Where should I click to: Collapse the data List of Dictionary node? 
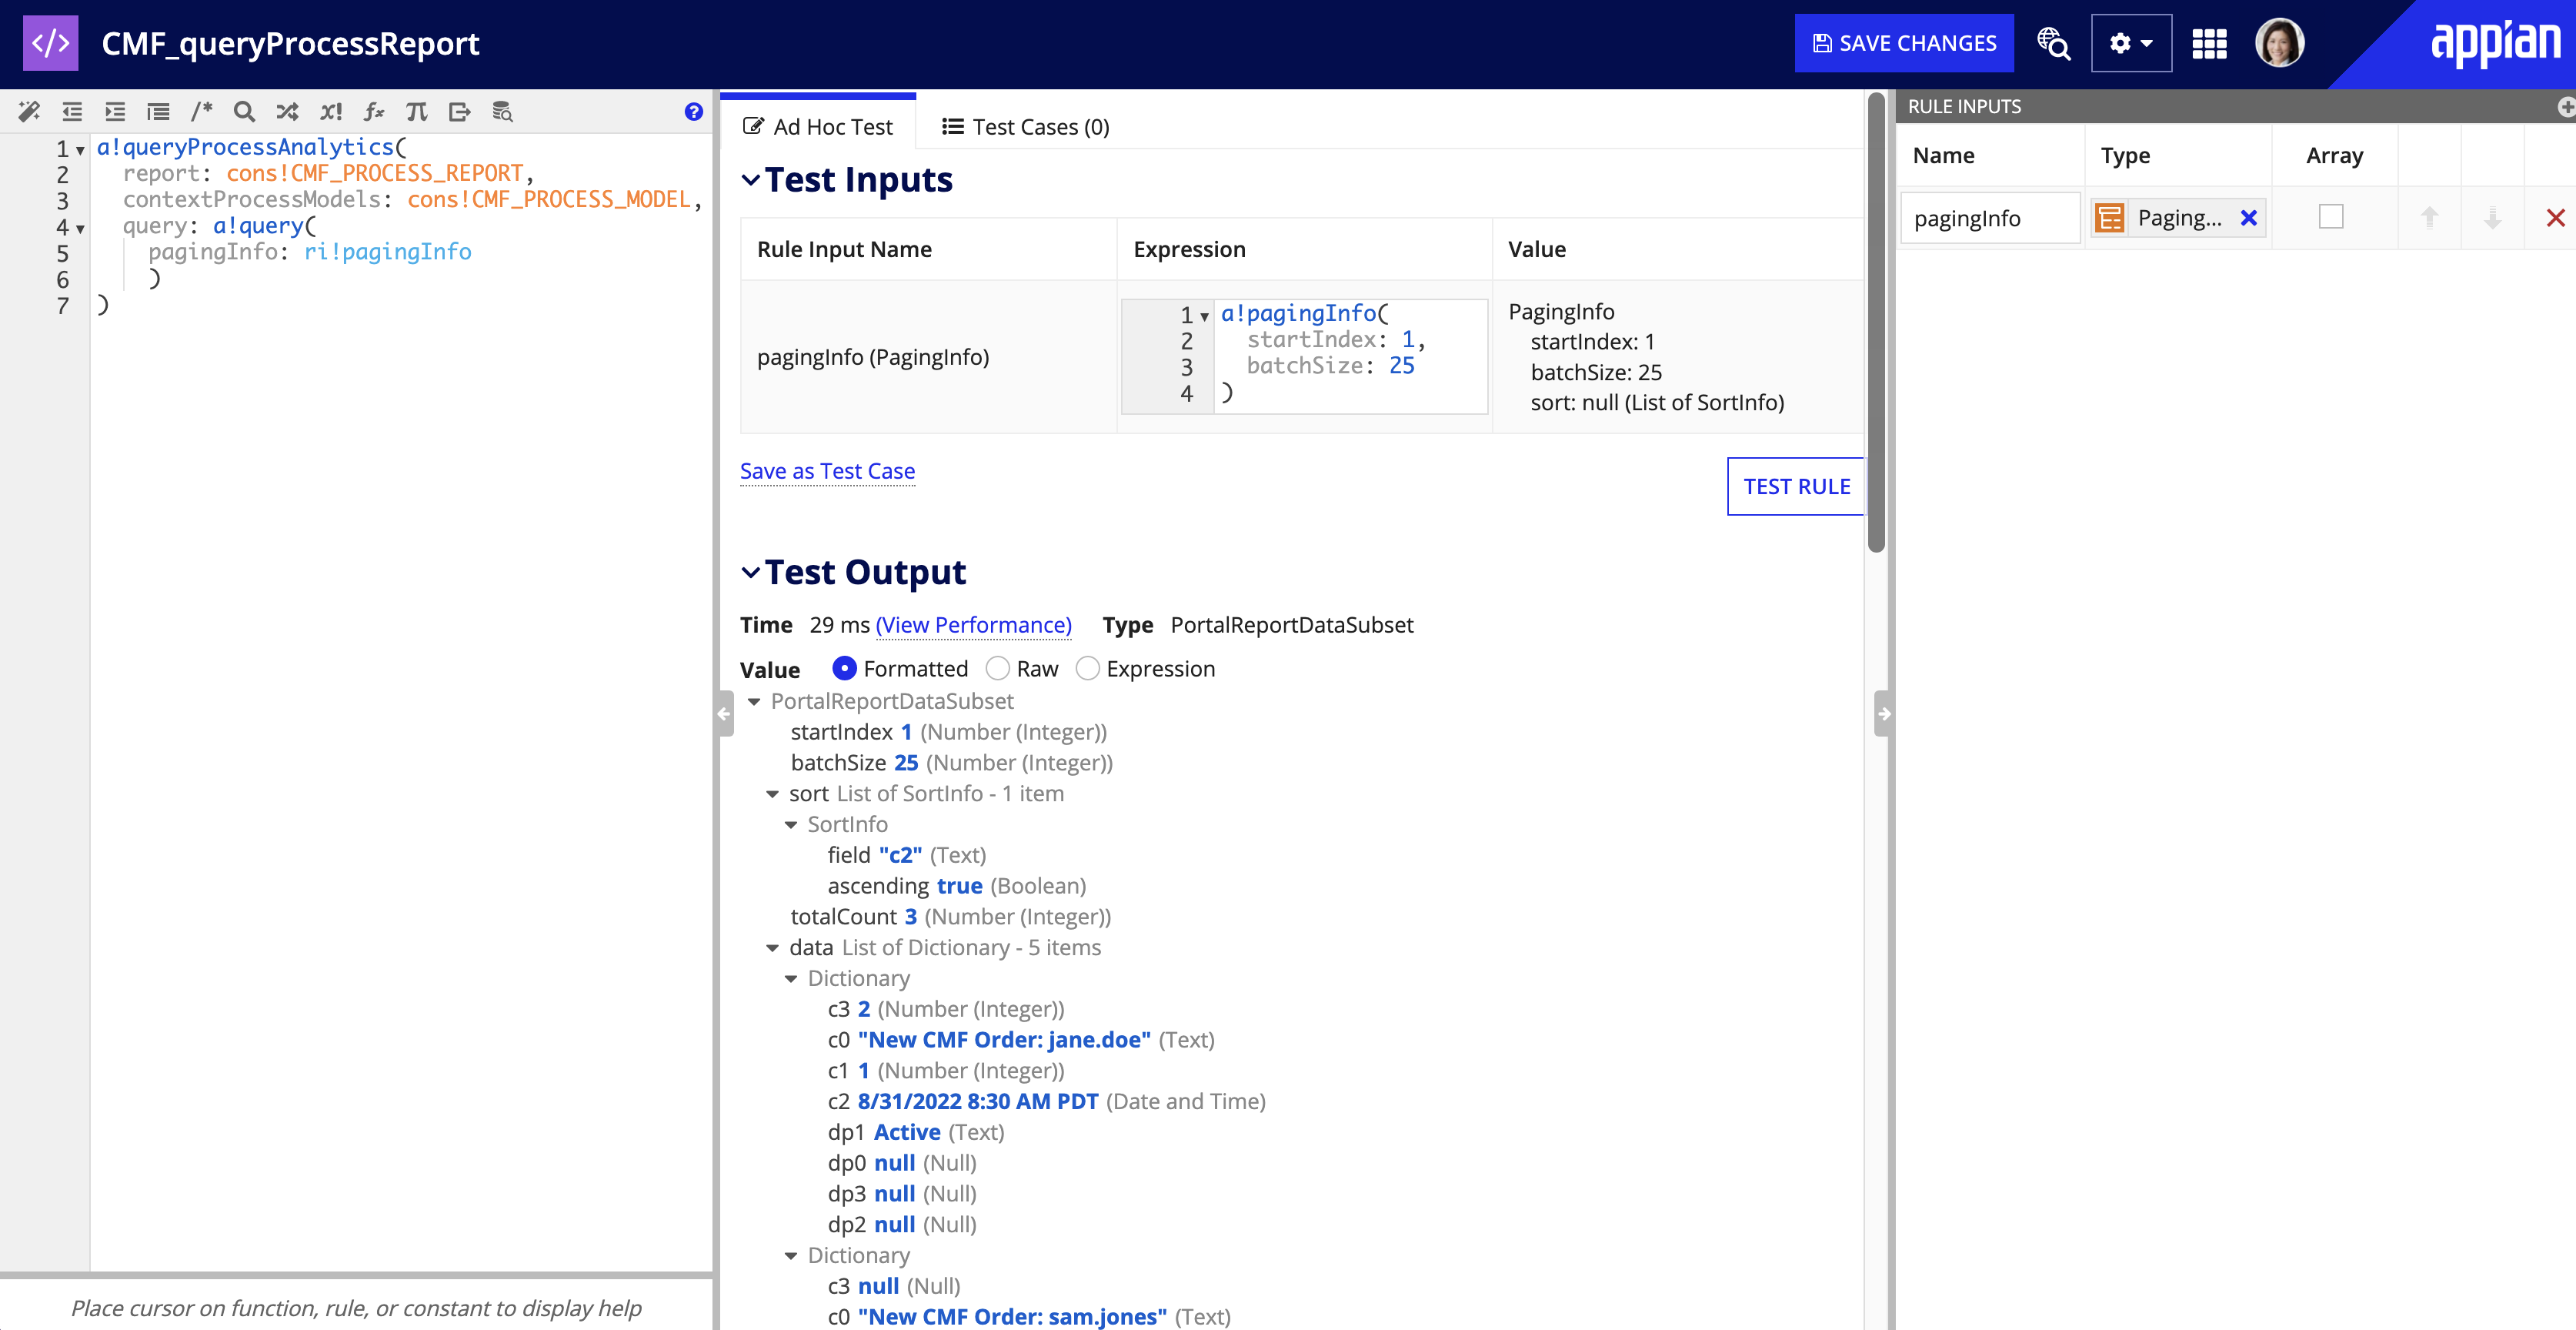click(772, 948)
